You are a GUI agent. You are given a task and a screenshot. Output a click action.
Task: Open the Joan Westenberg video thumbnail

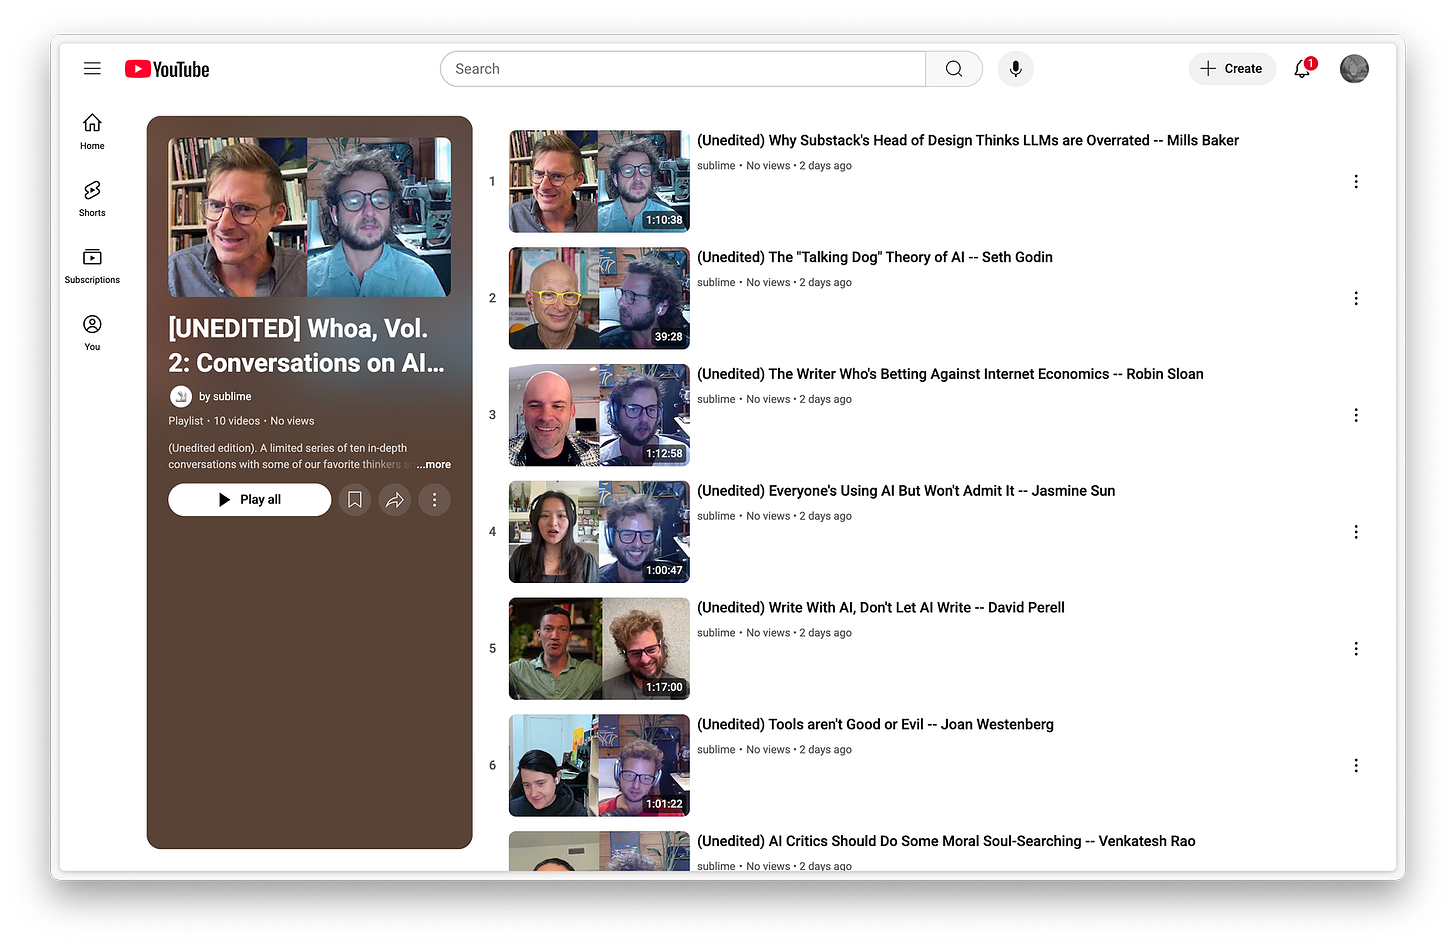599,765
